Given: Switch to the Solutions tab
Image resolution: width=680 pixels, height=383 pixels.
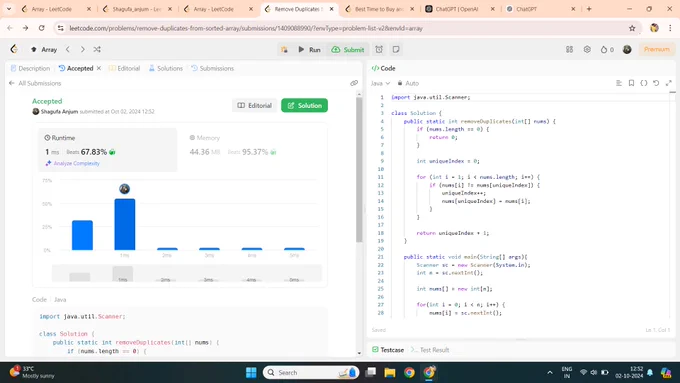Looking at the screenshot, I should 166,68.
